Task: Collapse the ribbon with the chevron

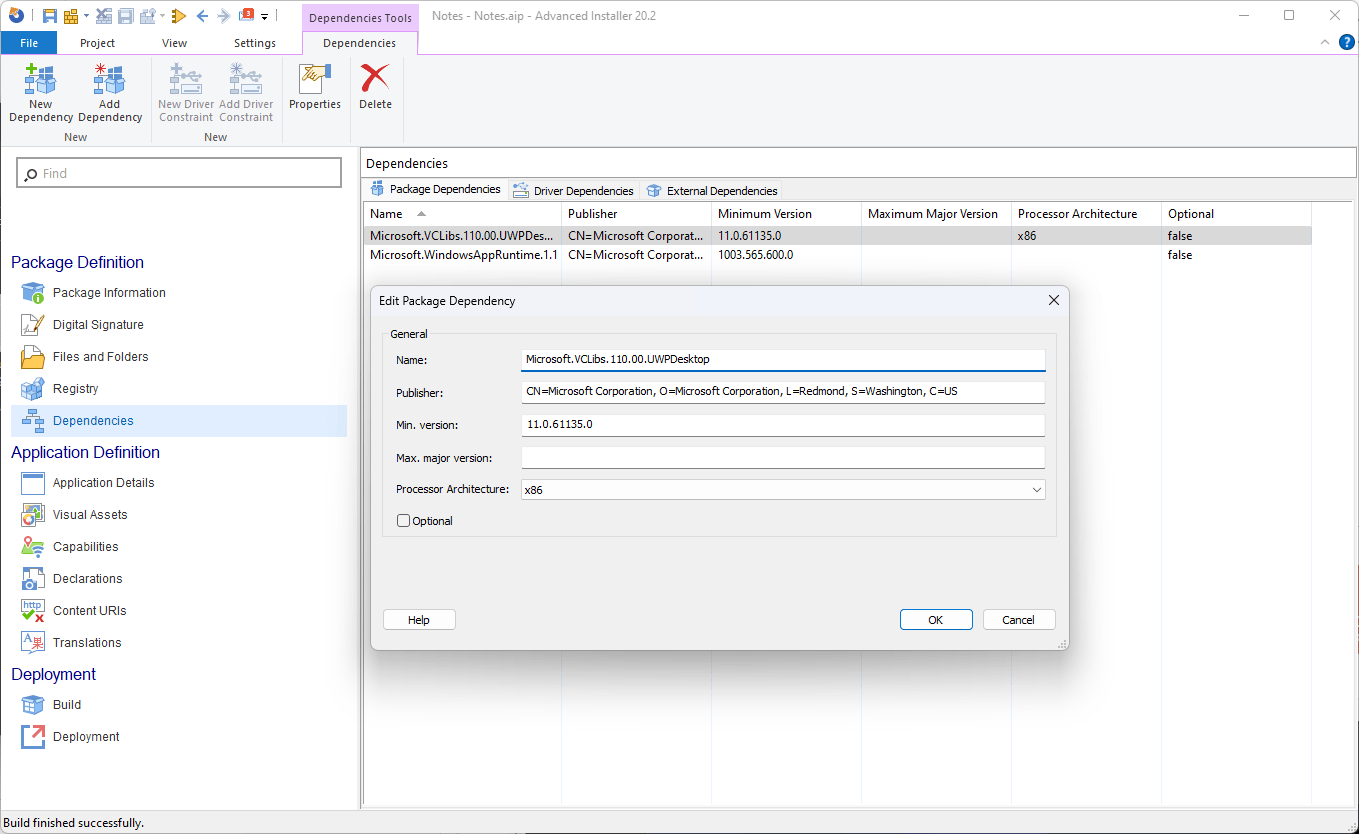Action: (x=1325, y=42)
